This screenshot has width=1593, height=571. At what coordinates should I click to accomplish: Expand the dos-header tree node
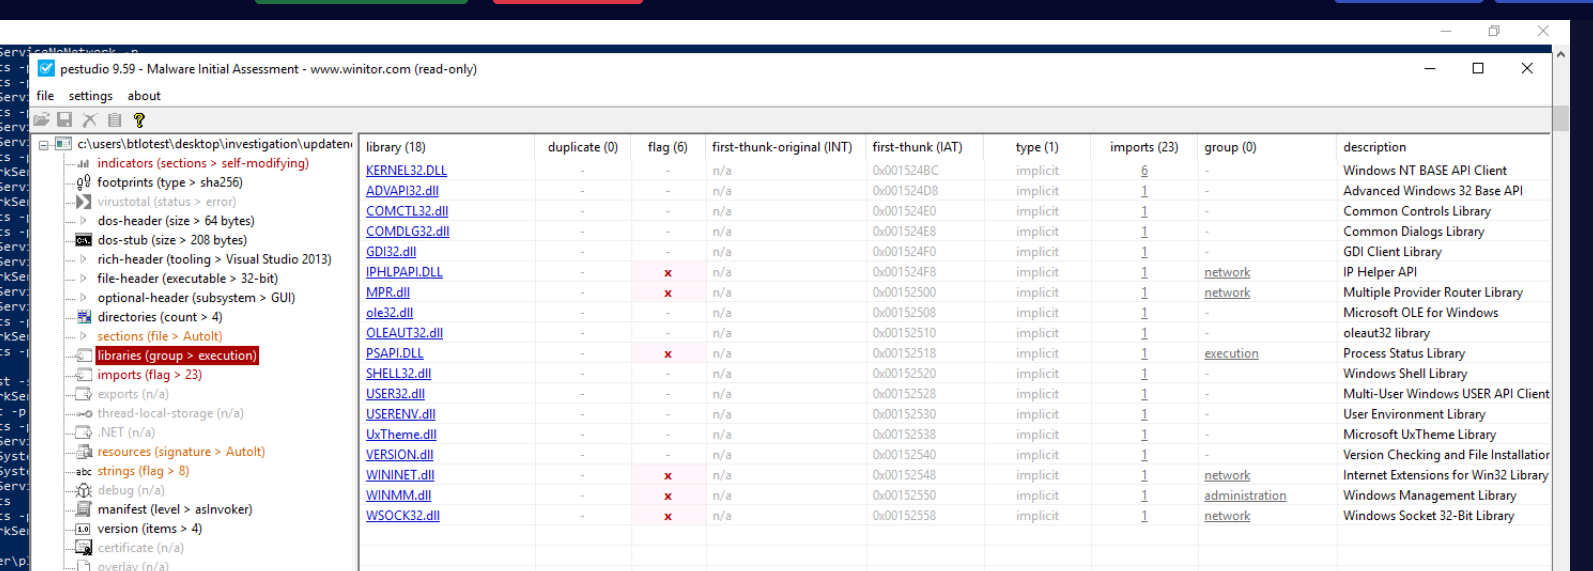(83, 221)
